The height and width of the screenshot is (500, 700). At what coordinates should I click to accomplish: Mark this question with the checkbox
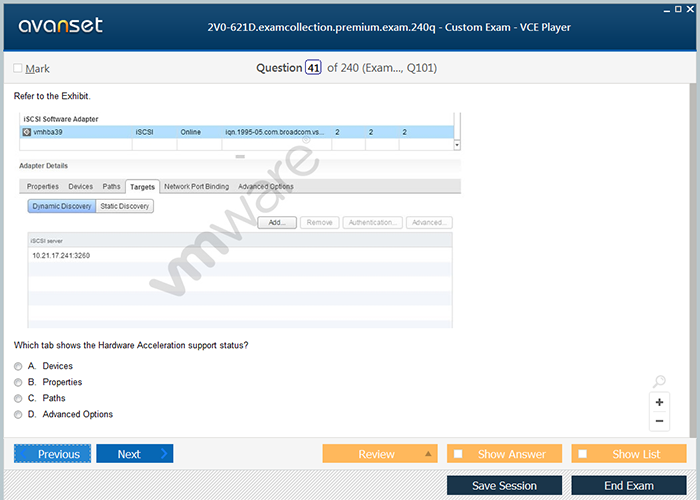point(18,69)
